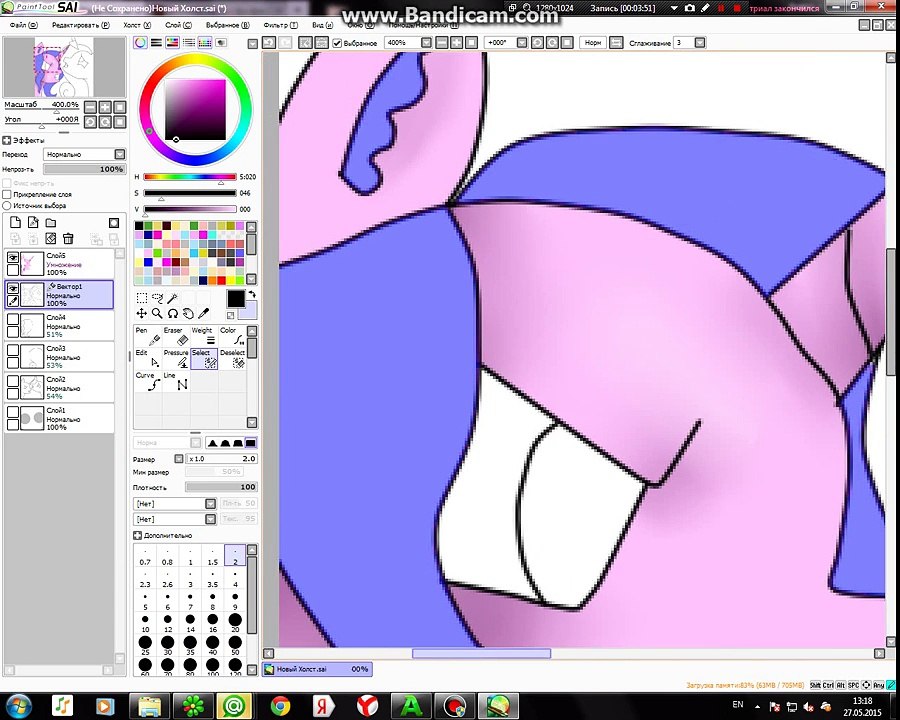
Task: Open the Выбранное menu
Action: pos(228,25)
